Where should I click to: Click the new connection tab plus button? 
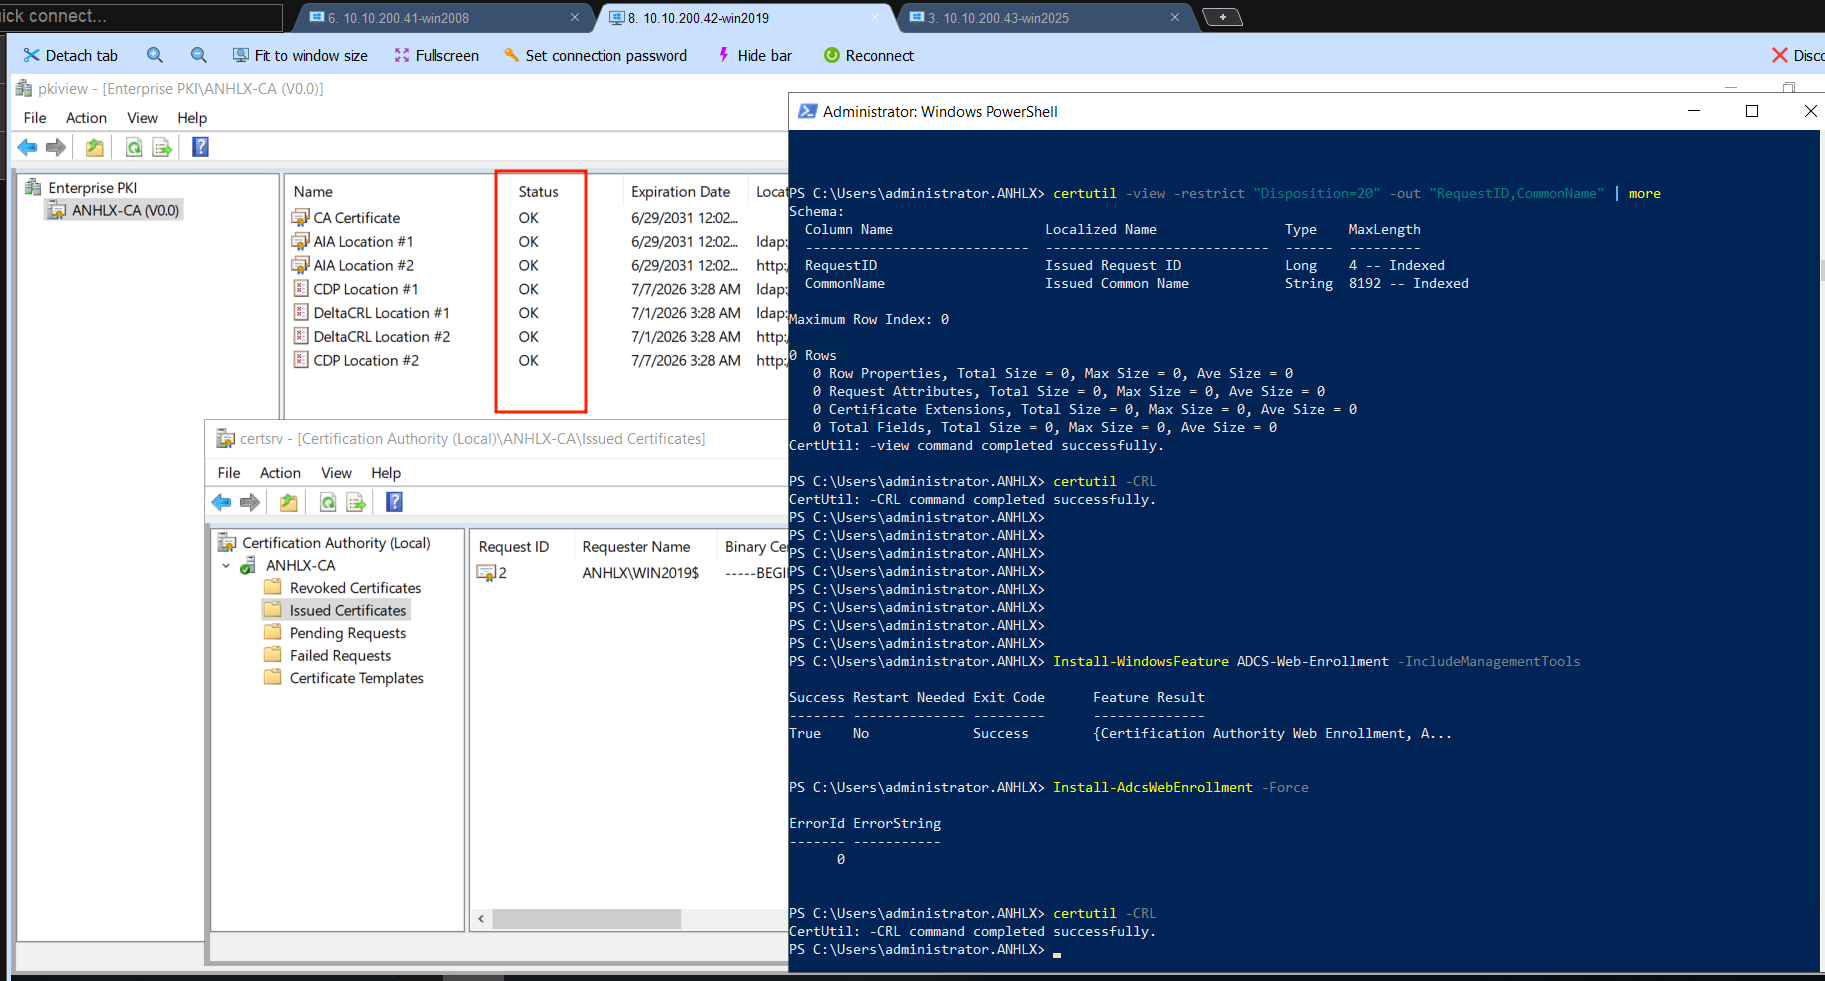coord(1222,17)
